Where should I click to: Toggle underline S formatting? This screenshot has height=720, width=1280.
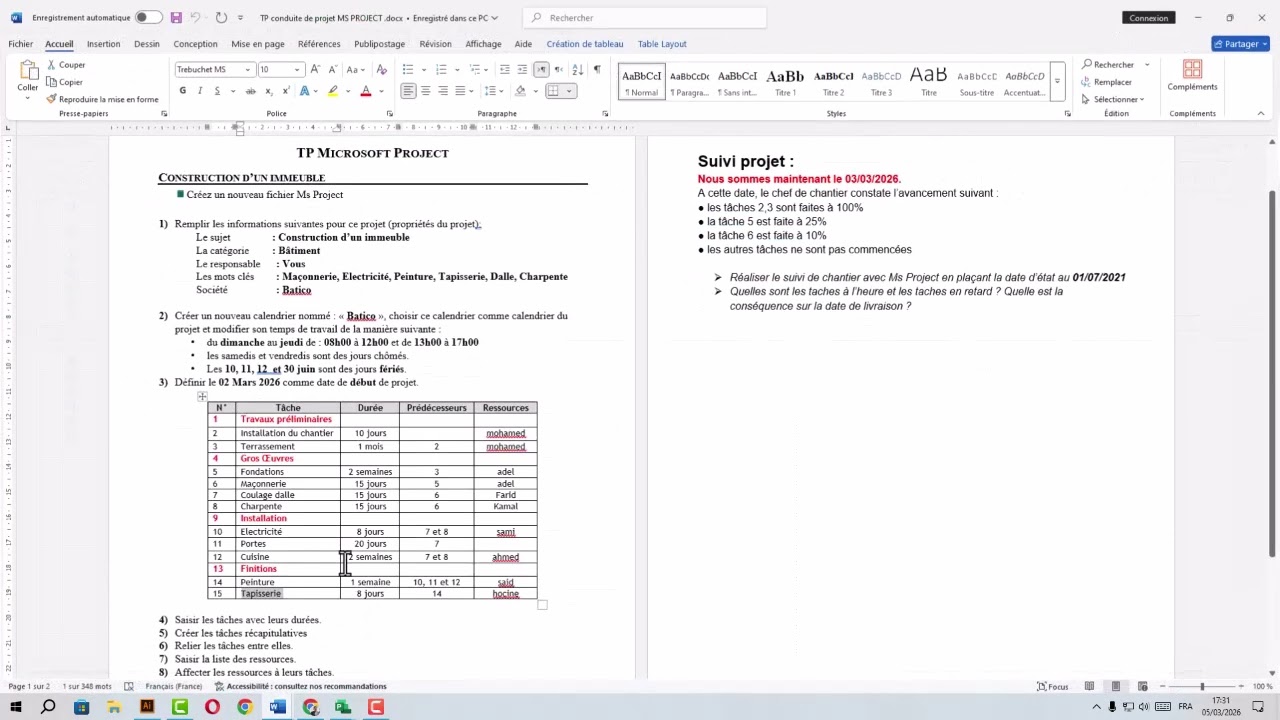[217, 91]
